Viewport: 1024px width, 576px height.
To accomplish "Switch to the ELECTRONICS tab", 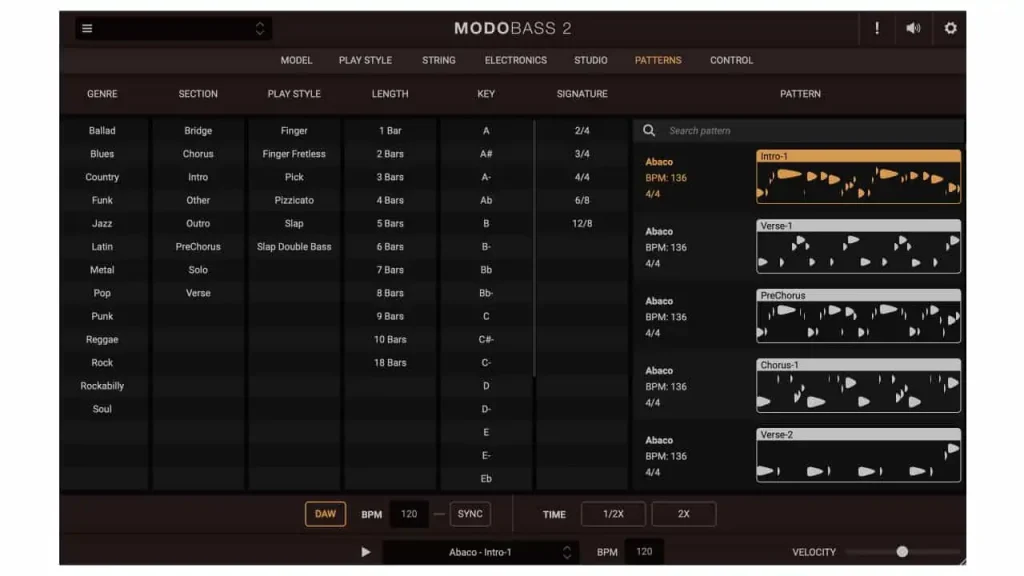I will point(515,60).
